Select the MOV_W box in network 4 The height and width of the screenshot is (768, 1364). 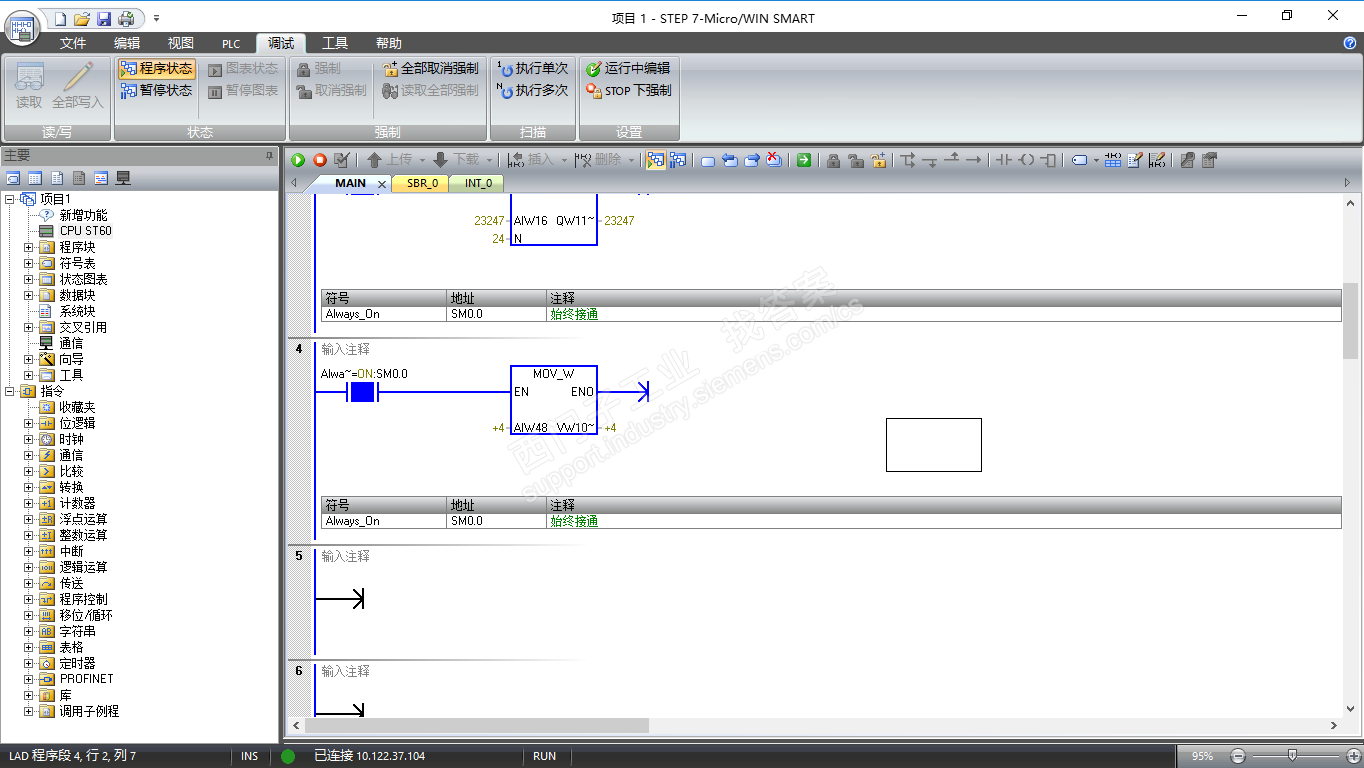tap(554, 401)
